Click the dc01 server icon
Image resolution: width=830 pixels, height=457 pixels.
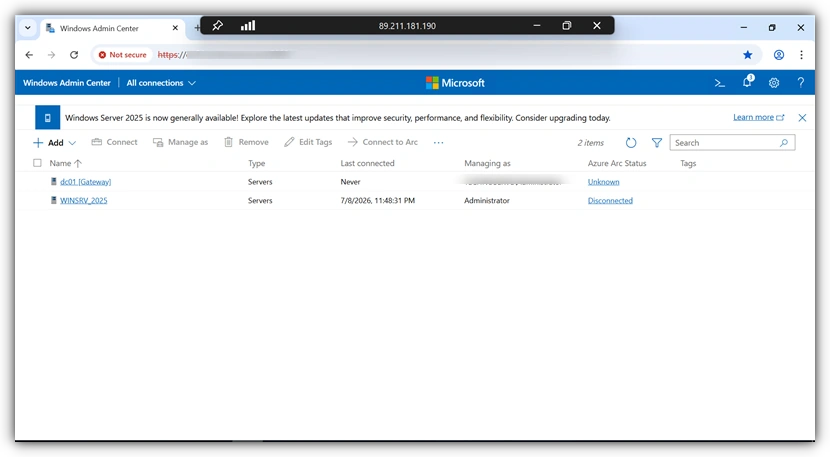click(x=53, y=182)
